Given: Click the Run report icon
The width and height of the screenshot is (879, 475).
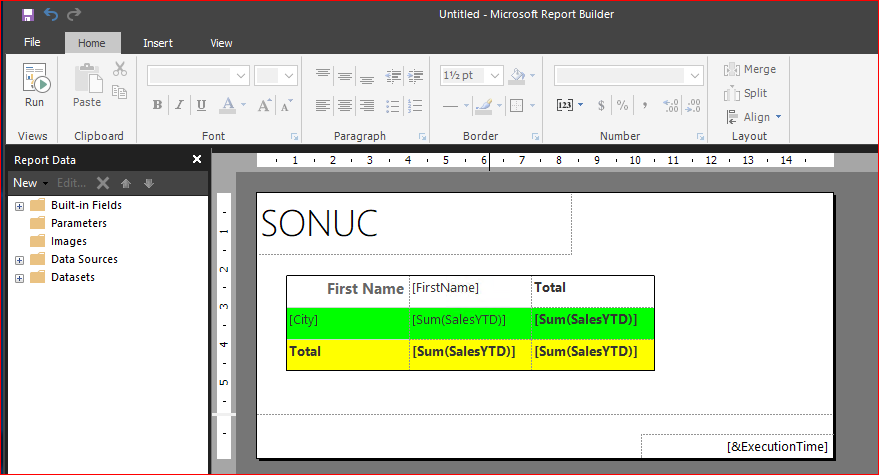Looking at the screenshot, I should click(34, 78).
